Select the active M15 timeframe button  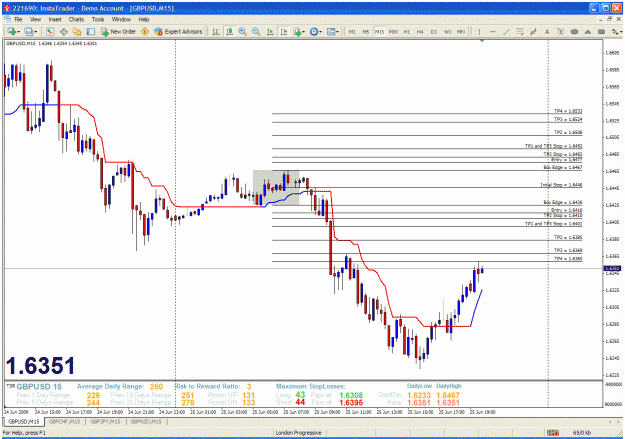(379, 31)
